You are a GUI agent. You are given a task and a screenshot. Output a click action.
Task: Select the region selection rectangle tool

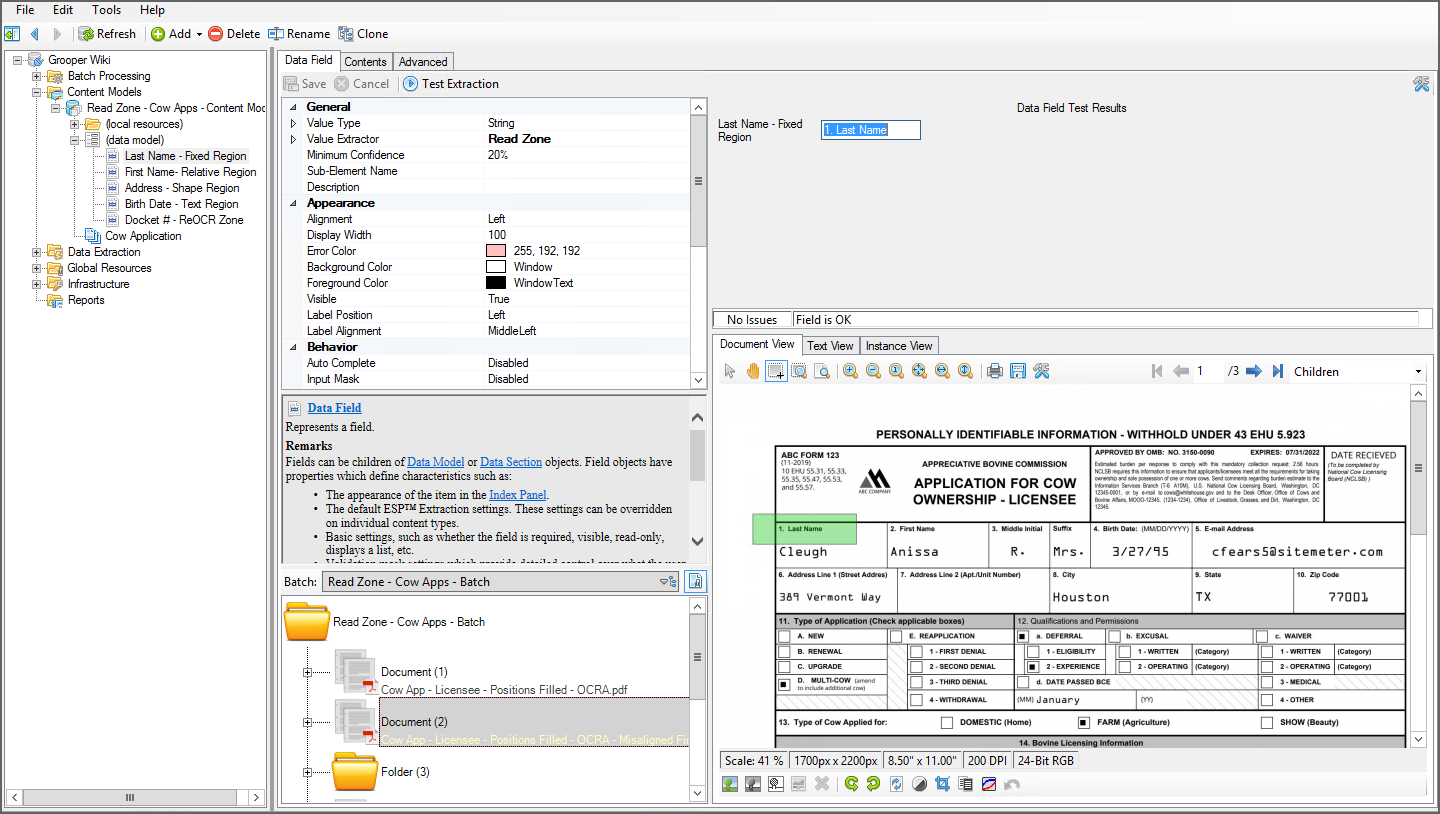coord(775,371)
